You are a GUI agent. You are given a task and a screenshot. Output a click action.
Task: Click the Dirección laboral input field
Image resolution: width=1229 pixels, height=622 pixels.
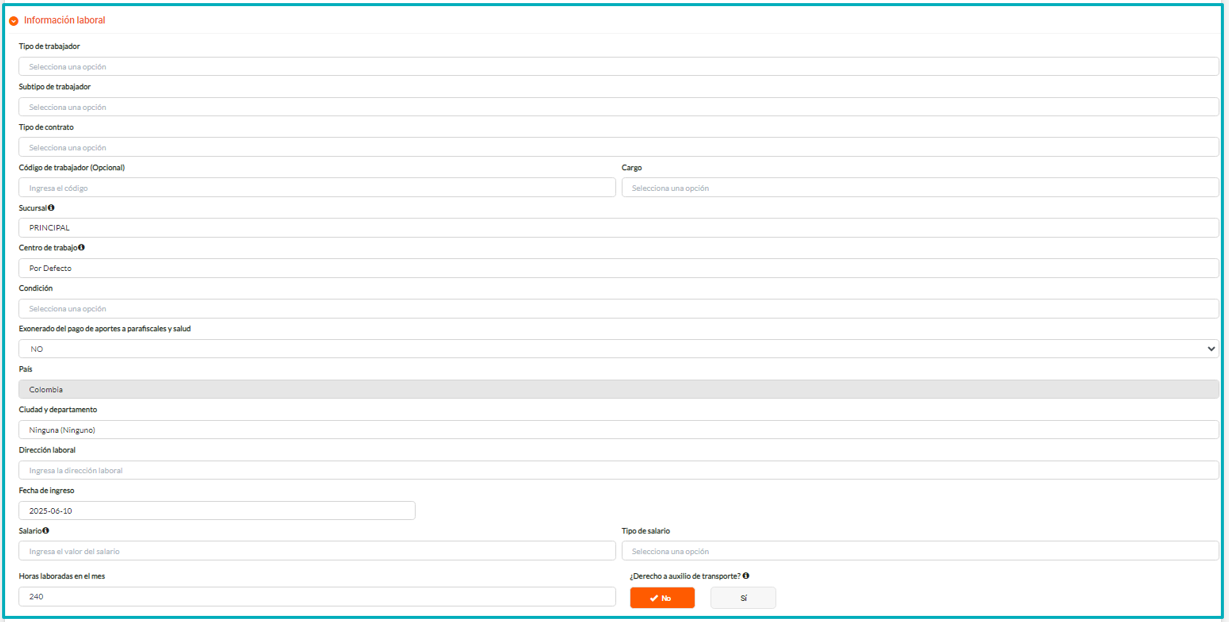point(617,470)
